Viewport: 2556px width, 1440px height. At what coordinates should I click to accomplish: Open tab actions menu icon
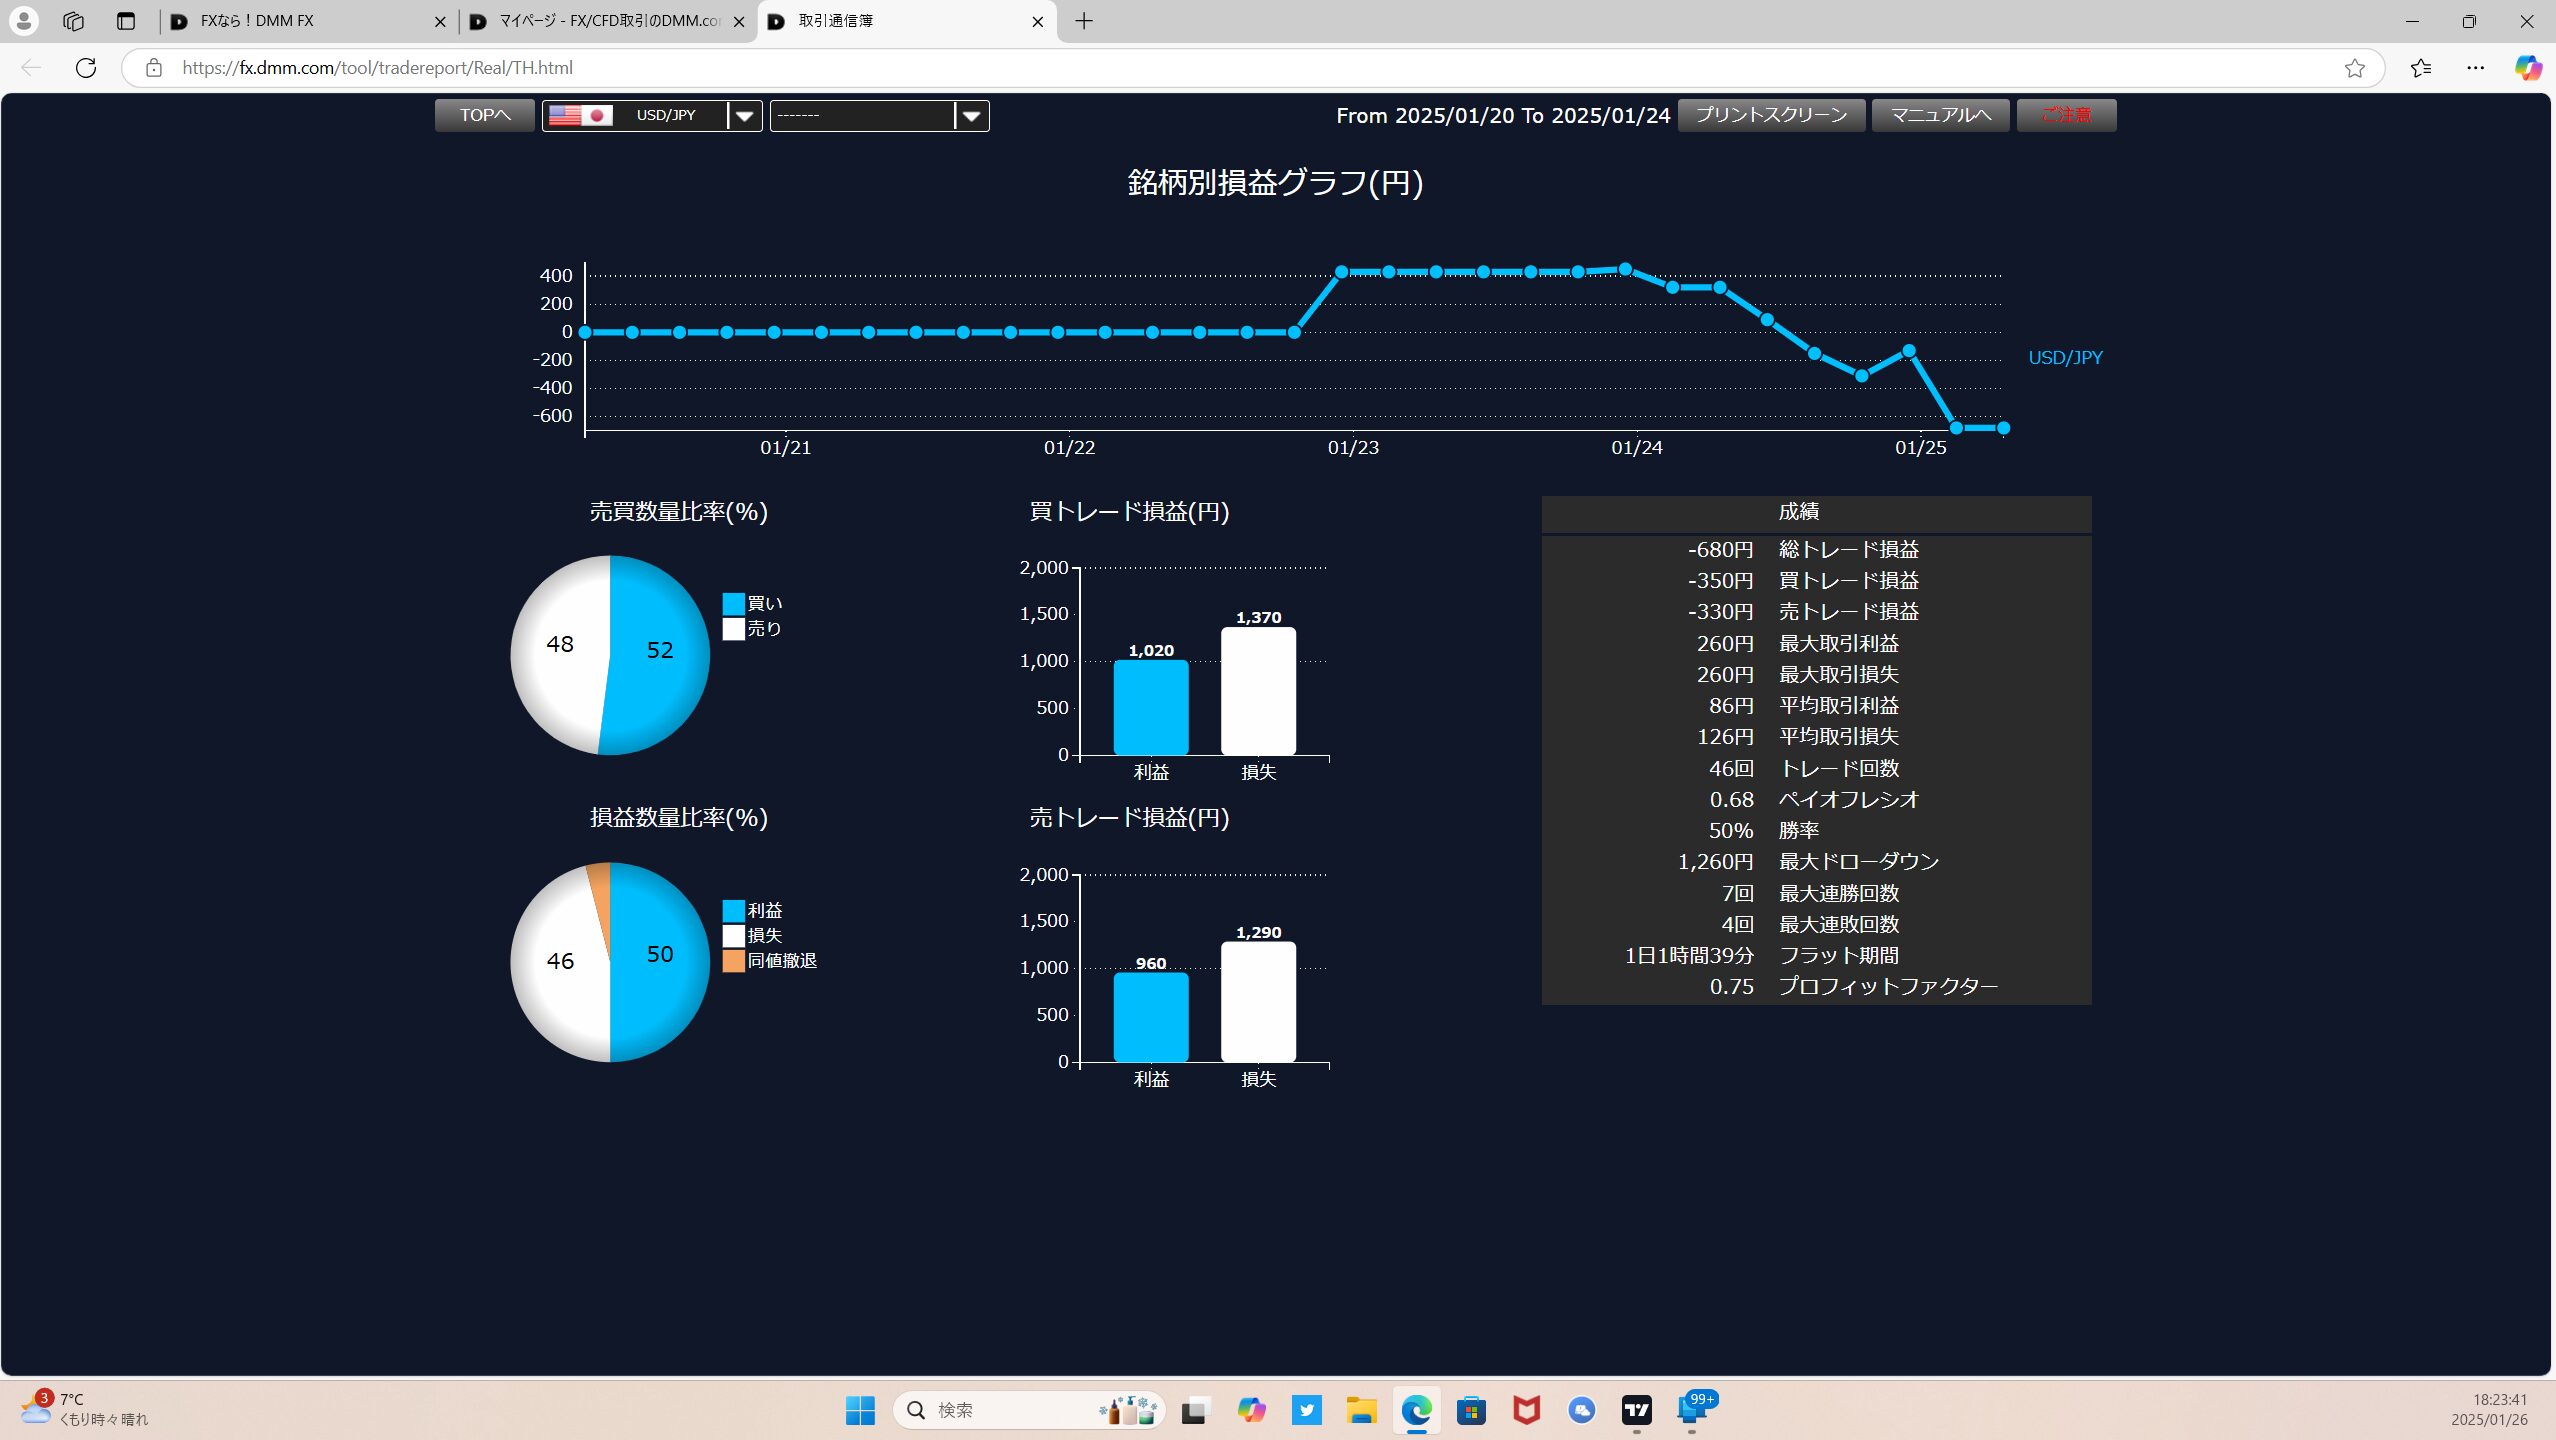(x=125, y=21)
